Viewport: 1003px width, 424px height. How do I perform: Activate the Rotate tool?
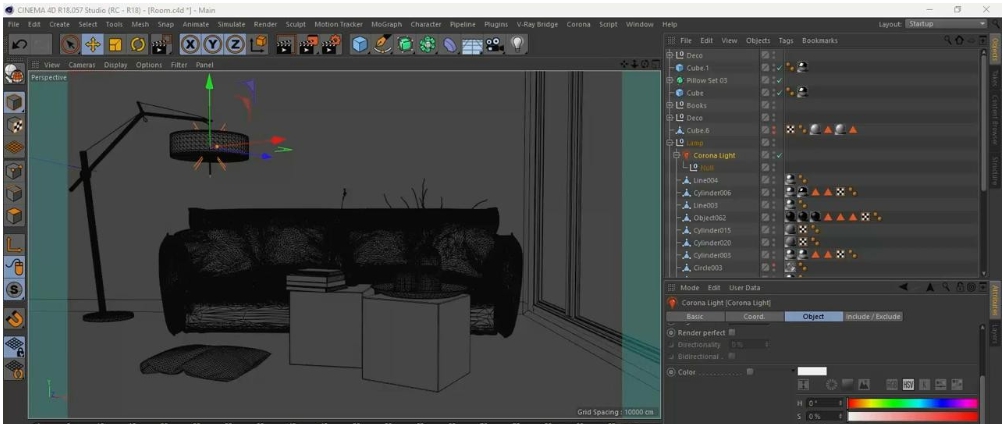pos(137,44)
